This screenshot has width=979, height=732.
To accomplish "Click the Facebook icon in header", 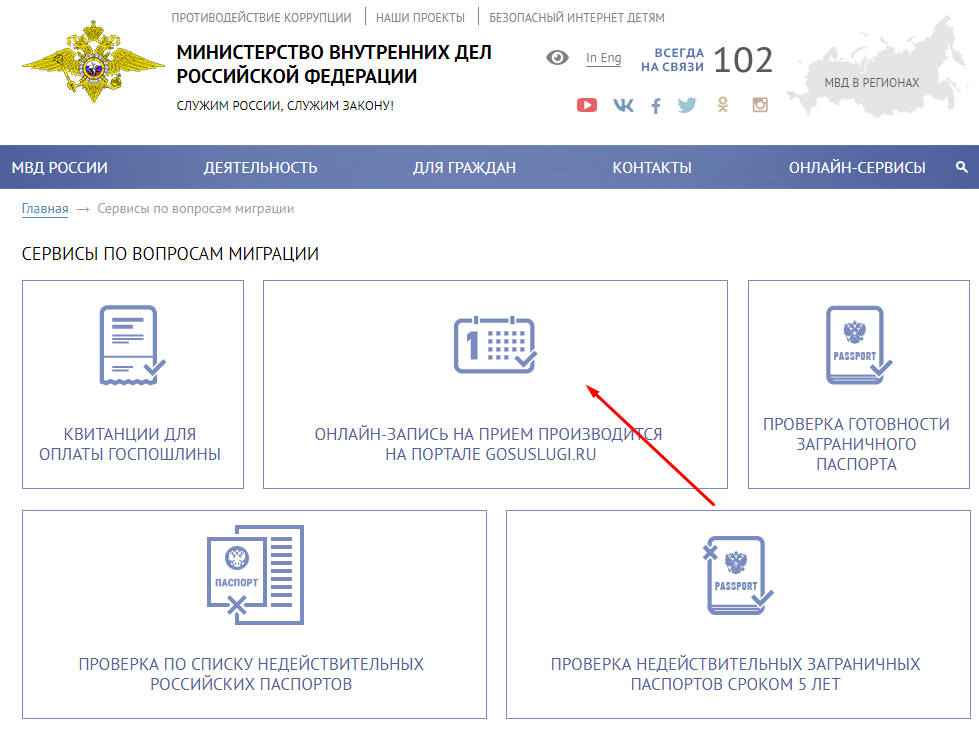I will 656,105.
